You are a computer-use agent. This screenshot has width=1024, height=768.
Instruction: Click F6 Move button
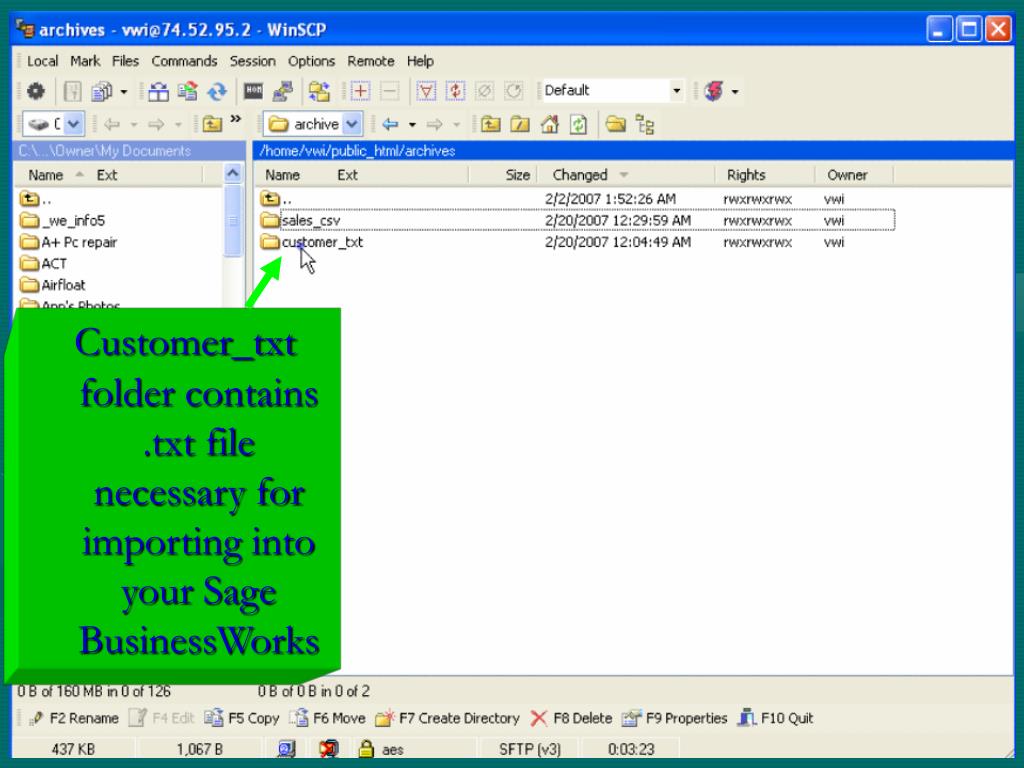click(x=327, y=718)
